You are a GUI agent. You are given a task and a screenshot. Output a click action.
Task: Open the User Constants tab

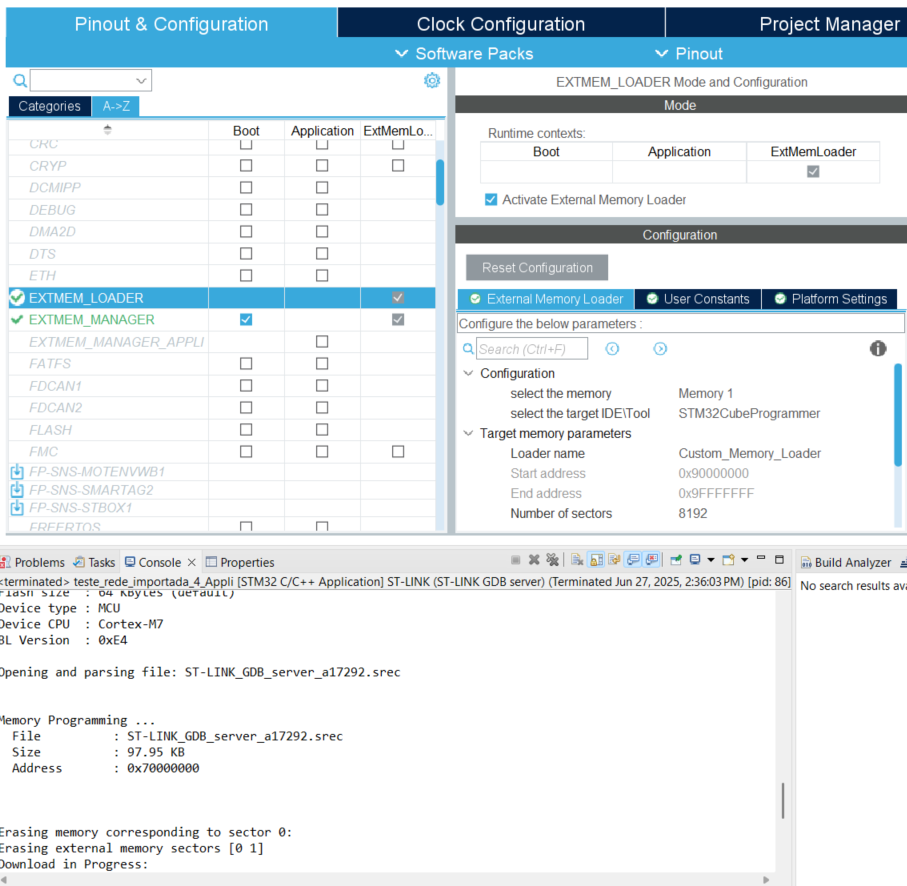tap(697, 298)
